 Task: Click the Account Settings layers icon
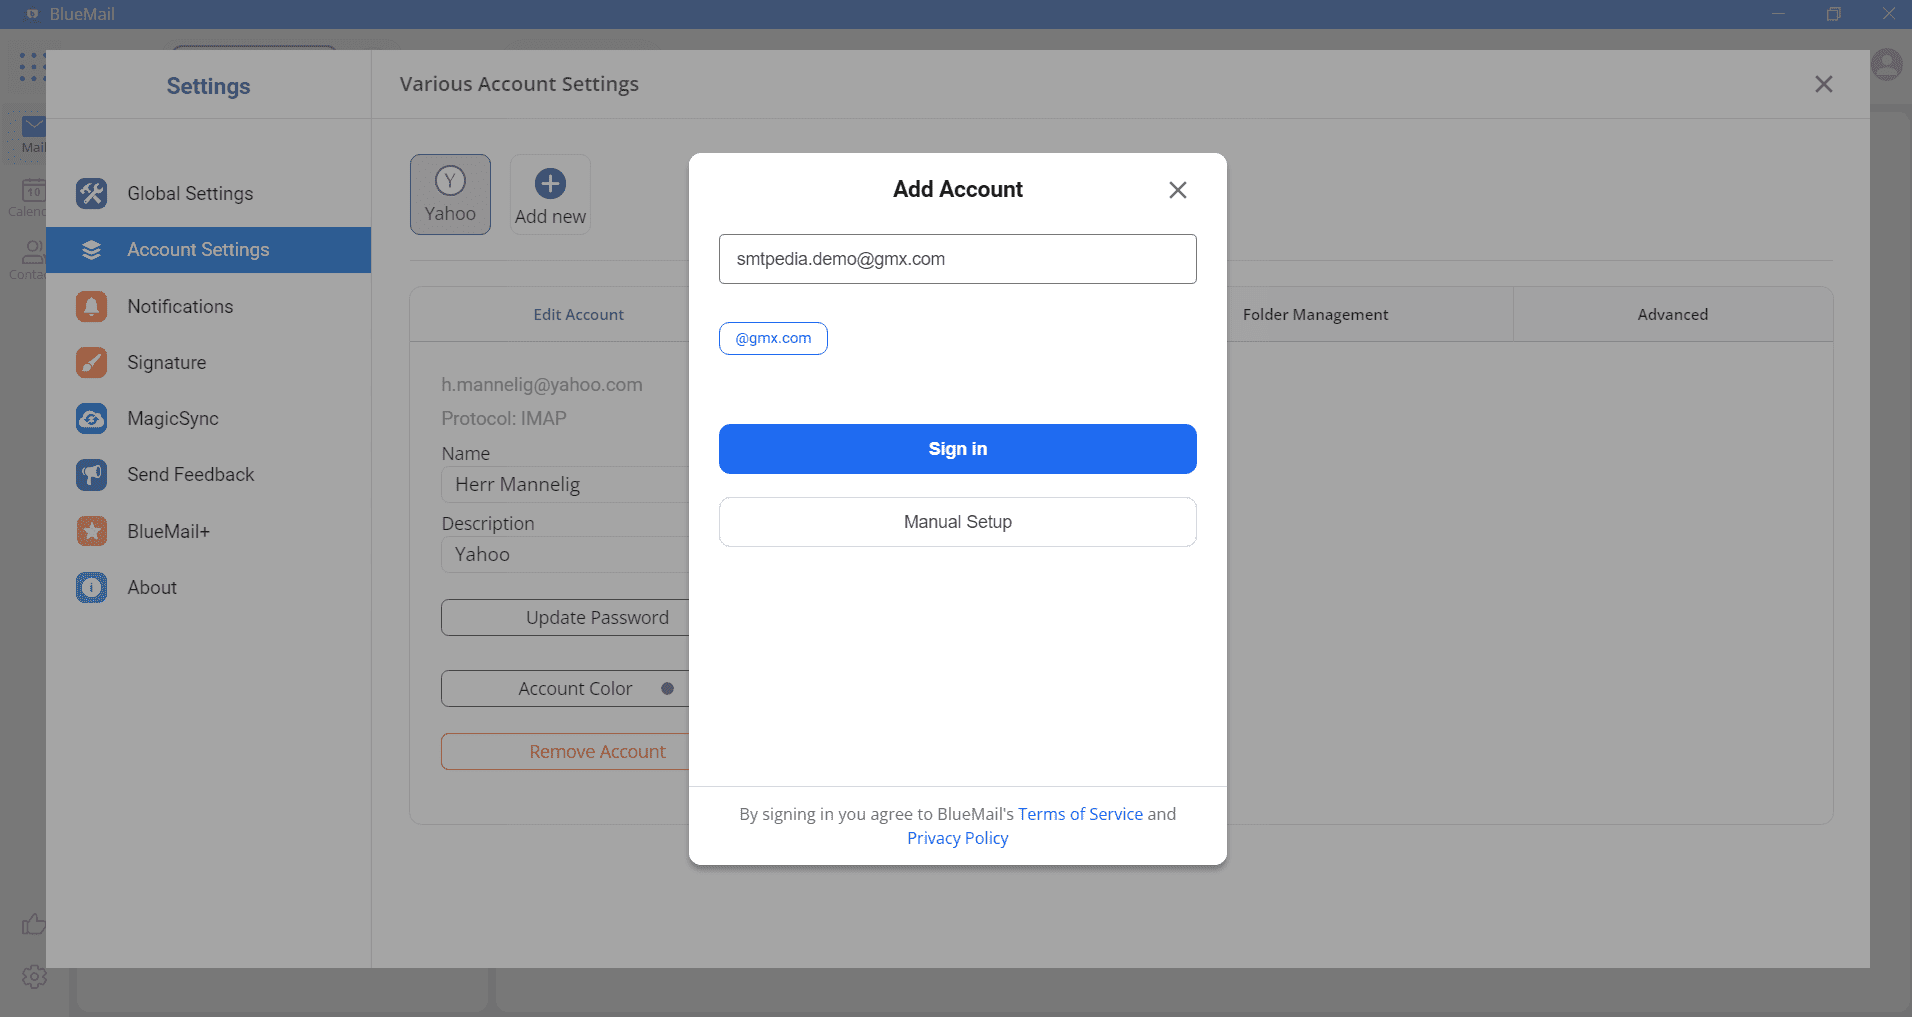[x=92, y=250]
